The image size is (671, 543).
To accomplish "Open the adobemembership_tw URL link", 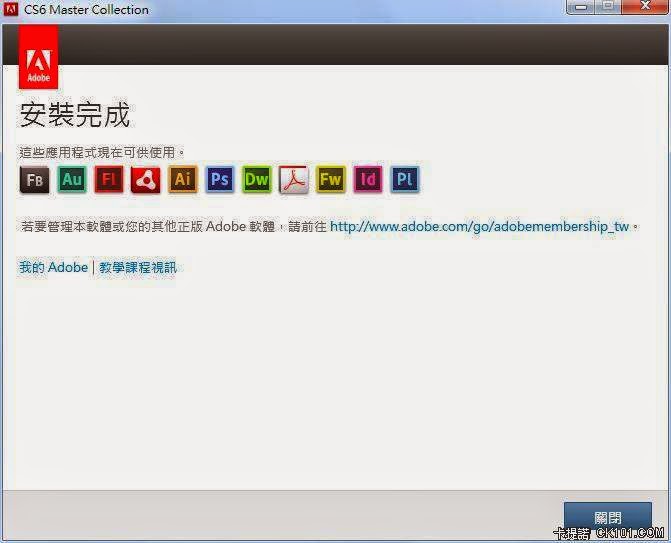I will click(x=479, y=226).
